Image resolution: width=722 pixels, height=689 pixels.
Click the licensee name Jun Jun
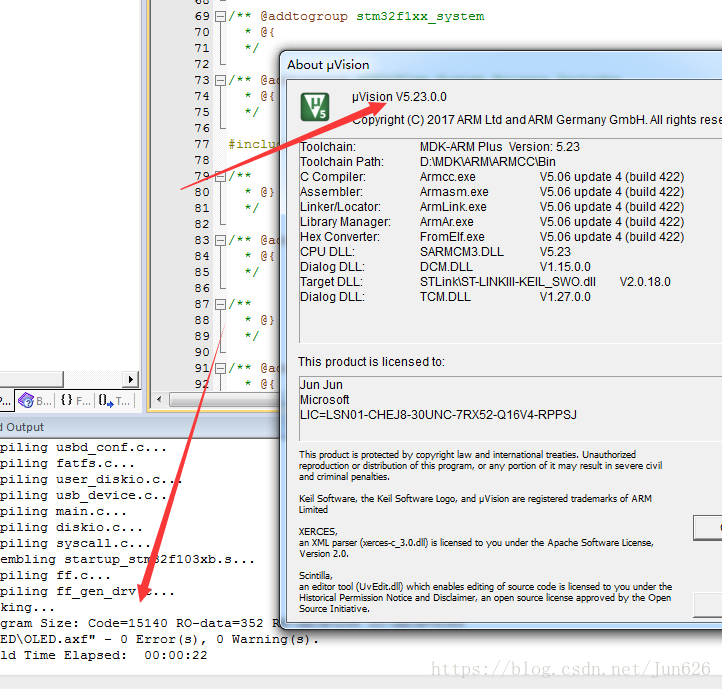point(321,385)
